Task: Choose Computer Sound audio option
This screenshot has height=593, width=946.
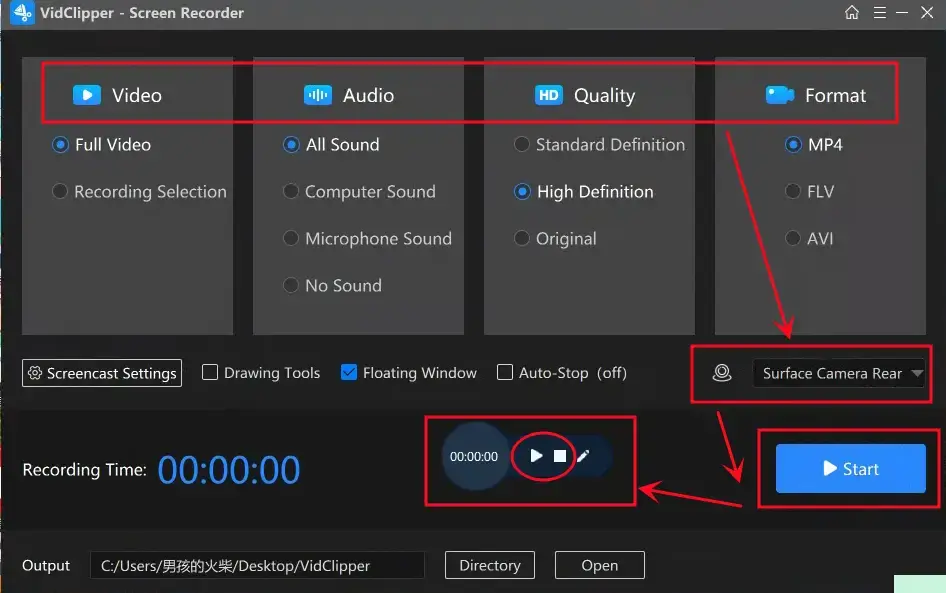Action: click(x=360, y=192)
